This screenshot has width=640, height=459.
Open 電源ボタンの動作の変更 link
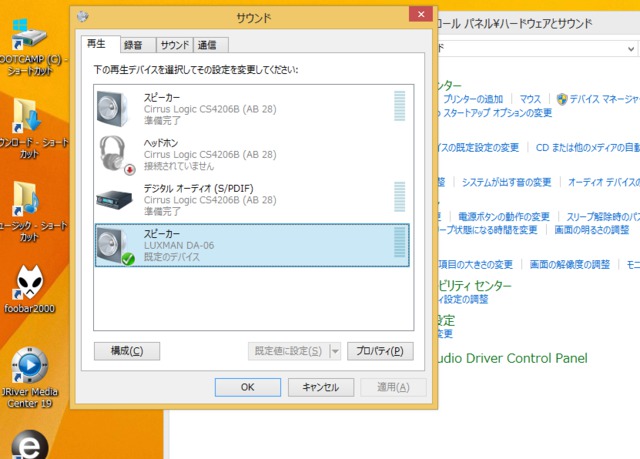click(x=504, y=217)
